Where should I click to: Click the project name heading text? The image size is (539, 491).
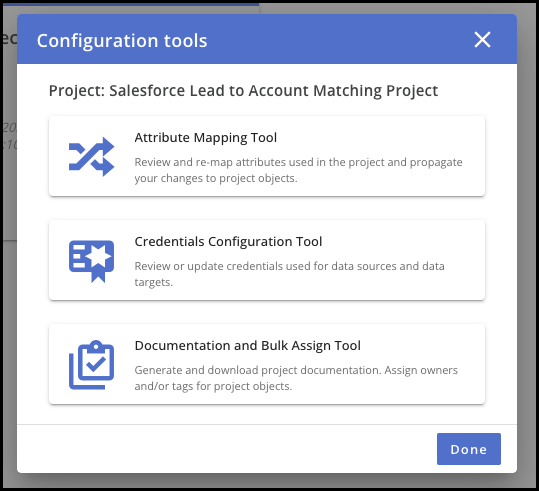pos(243,91)
